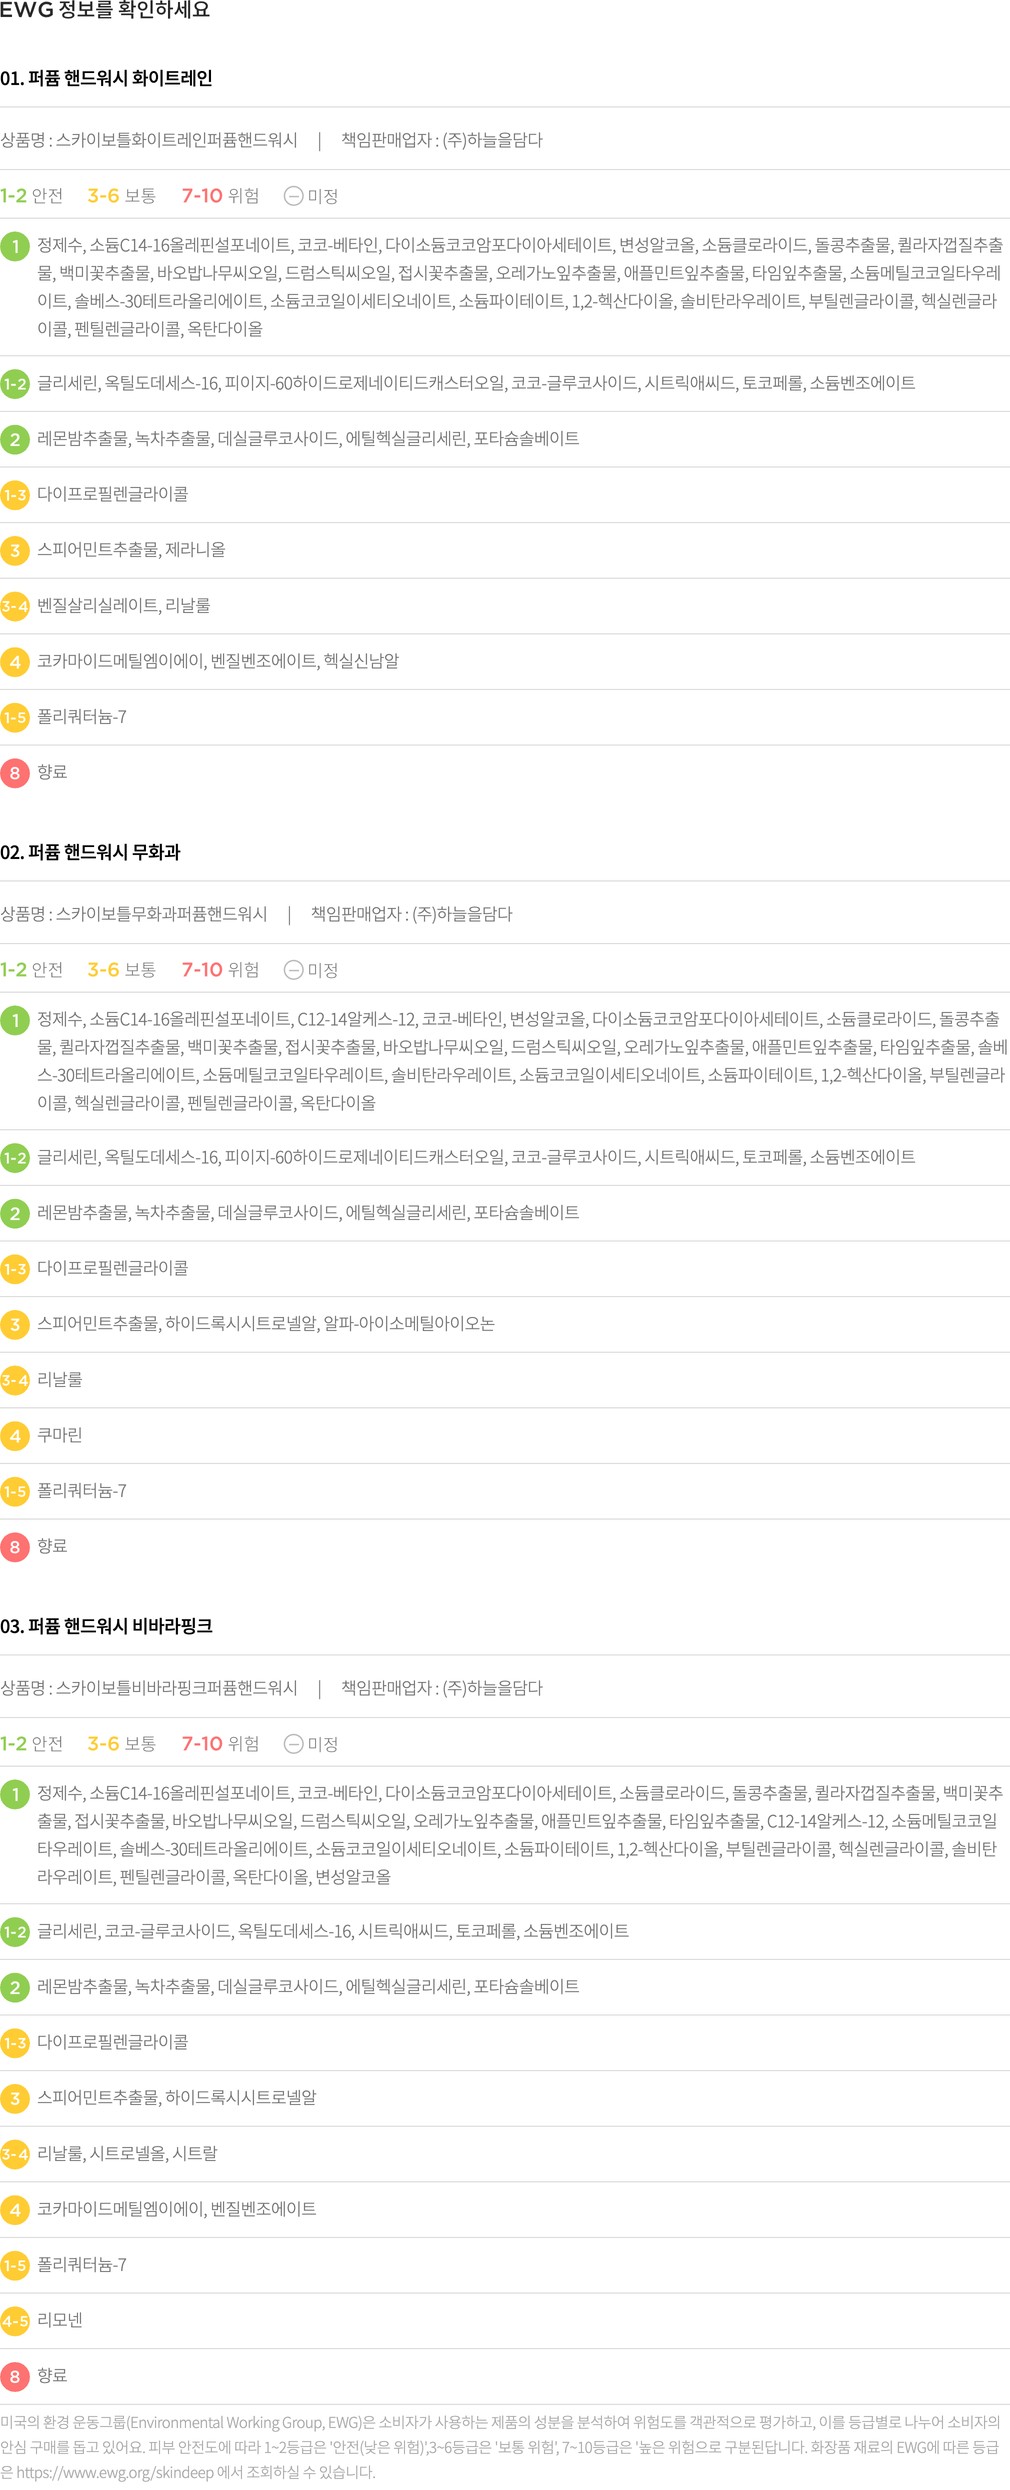
Task: Click product name 스카이보틀화이트레인퍼퓸핸드워시
Action: pyautogui.click(x=176, y=140)
